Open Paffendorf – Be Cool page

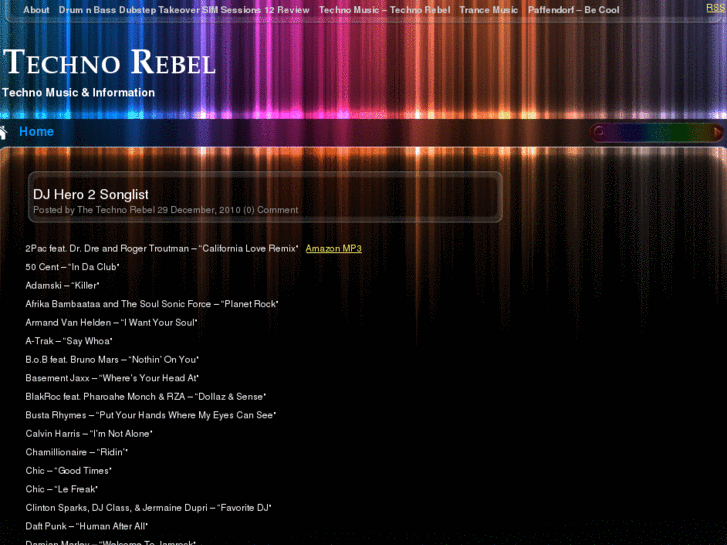click(574, 10)
